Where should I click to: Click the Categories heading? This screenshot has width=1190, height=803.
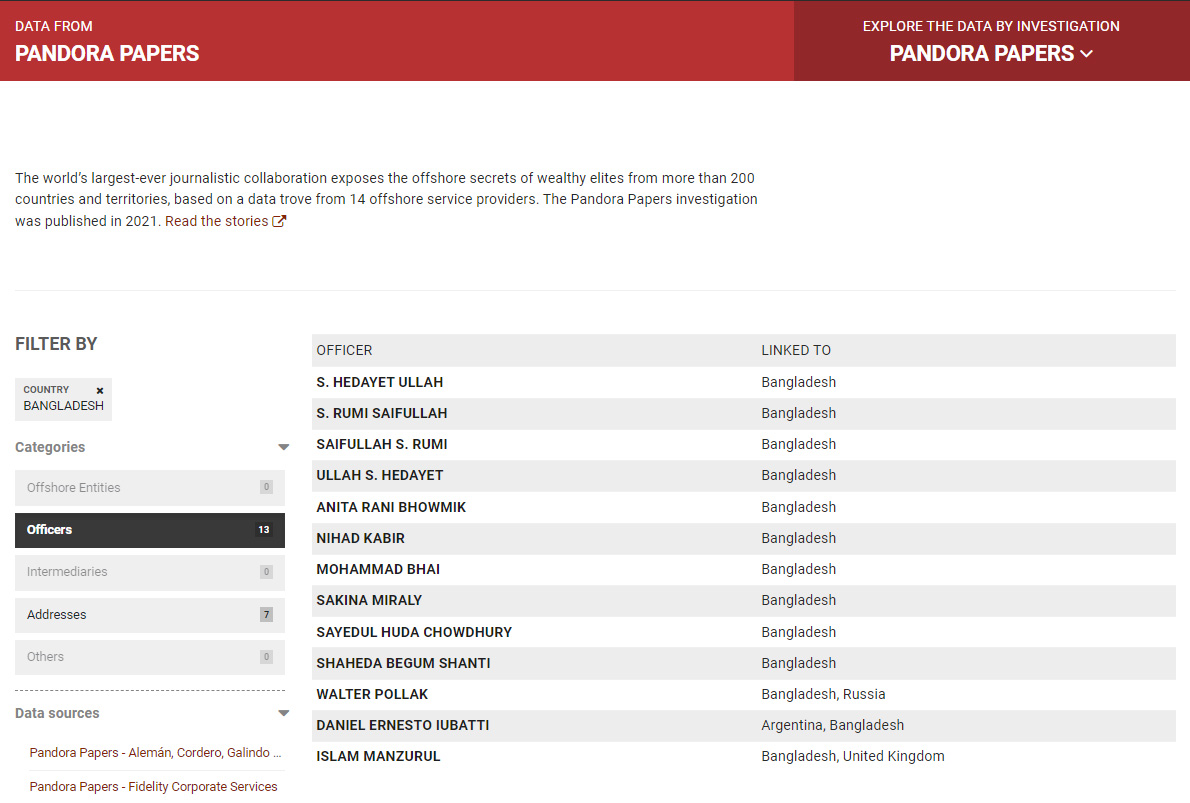pyautogui.click(x=50, y=447)
